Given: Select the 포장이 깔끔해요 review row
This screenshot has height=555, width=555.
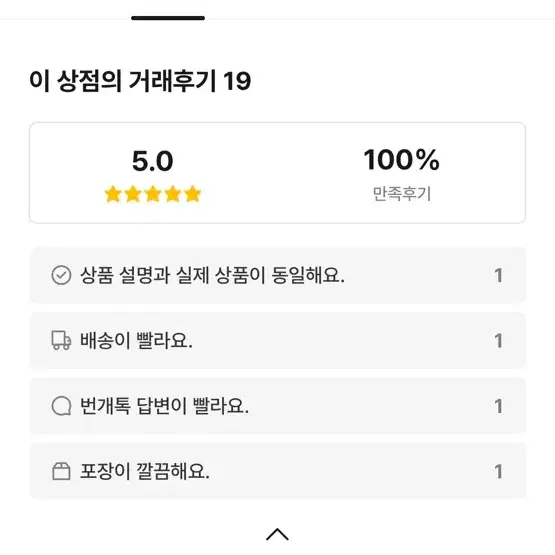Looking at the screenshot, I should click(278, 471).
